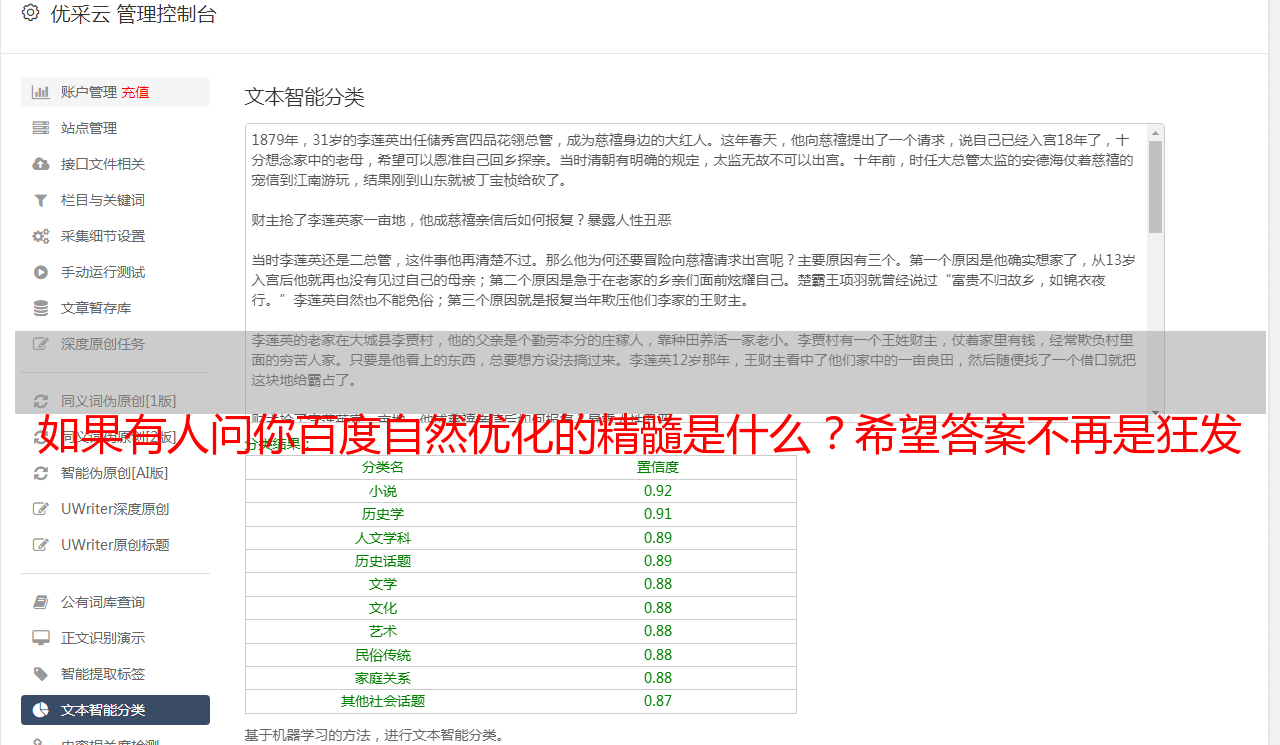Click the text area scrollbar thumb
The width and height of the screenshot is (1280, 745).
(x=1156, y=187)
